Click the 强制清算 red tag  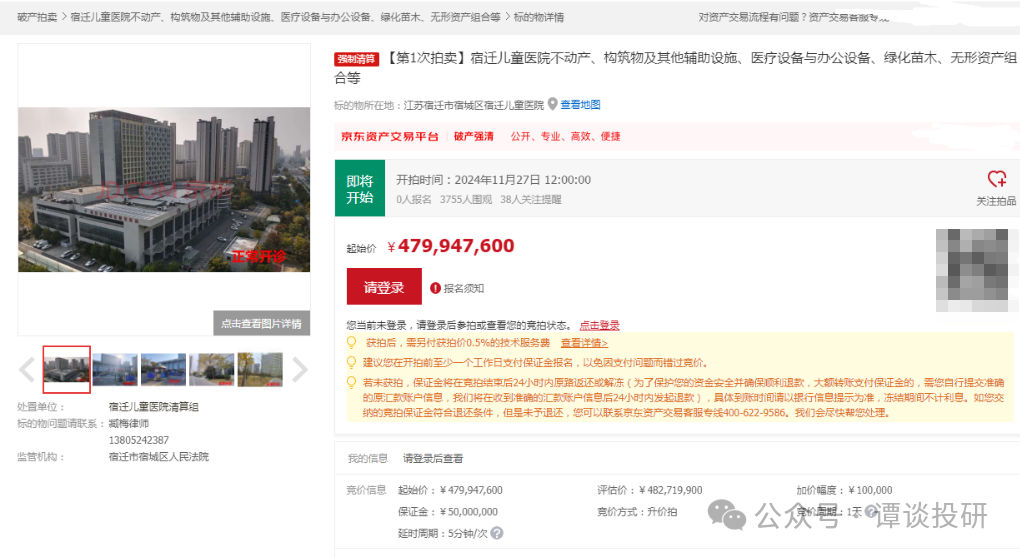[356, 59]
